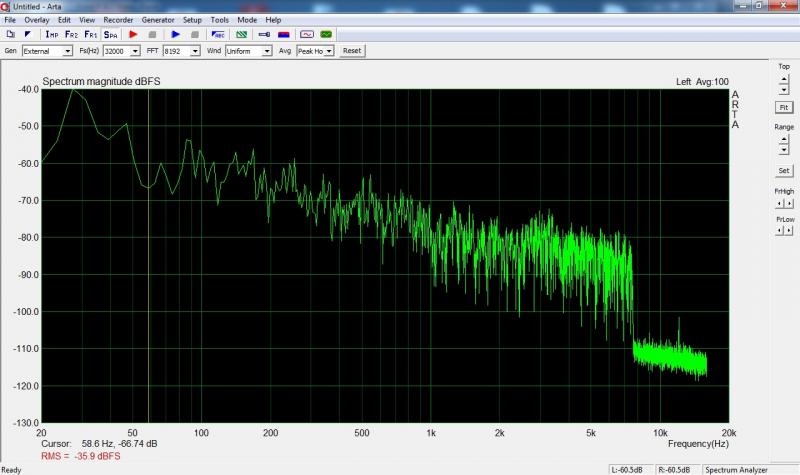
Task: Switch to impulse response (Imp) mode
Action: (x=52, y=34)
